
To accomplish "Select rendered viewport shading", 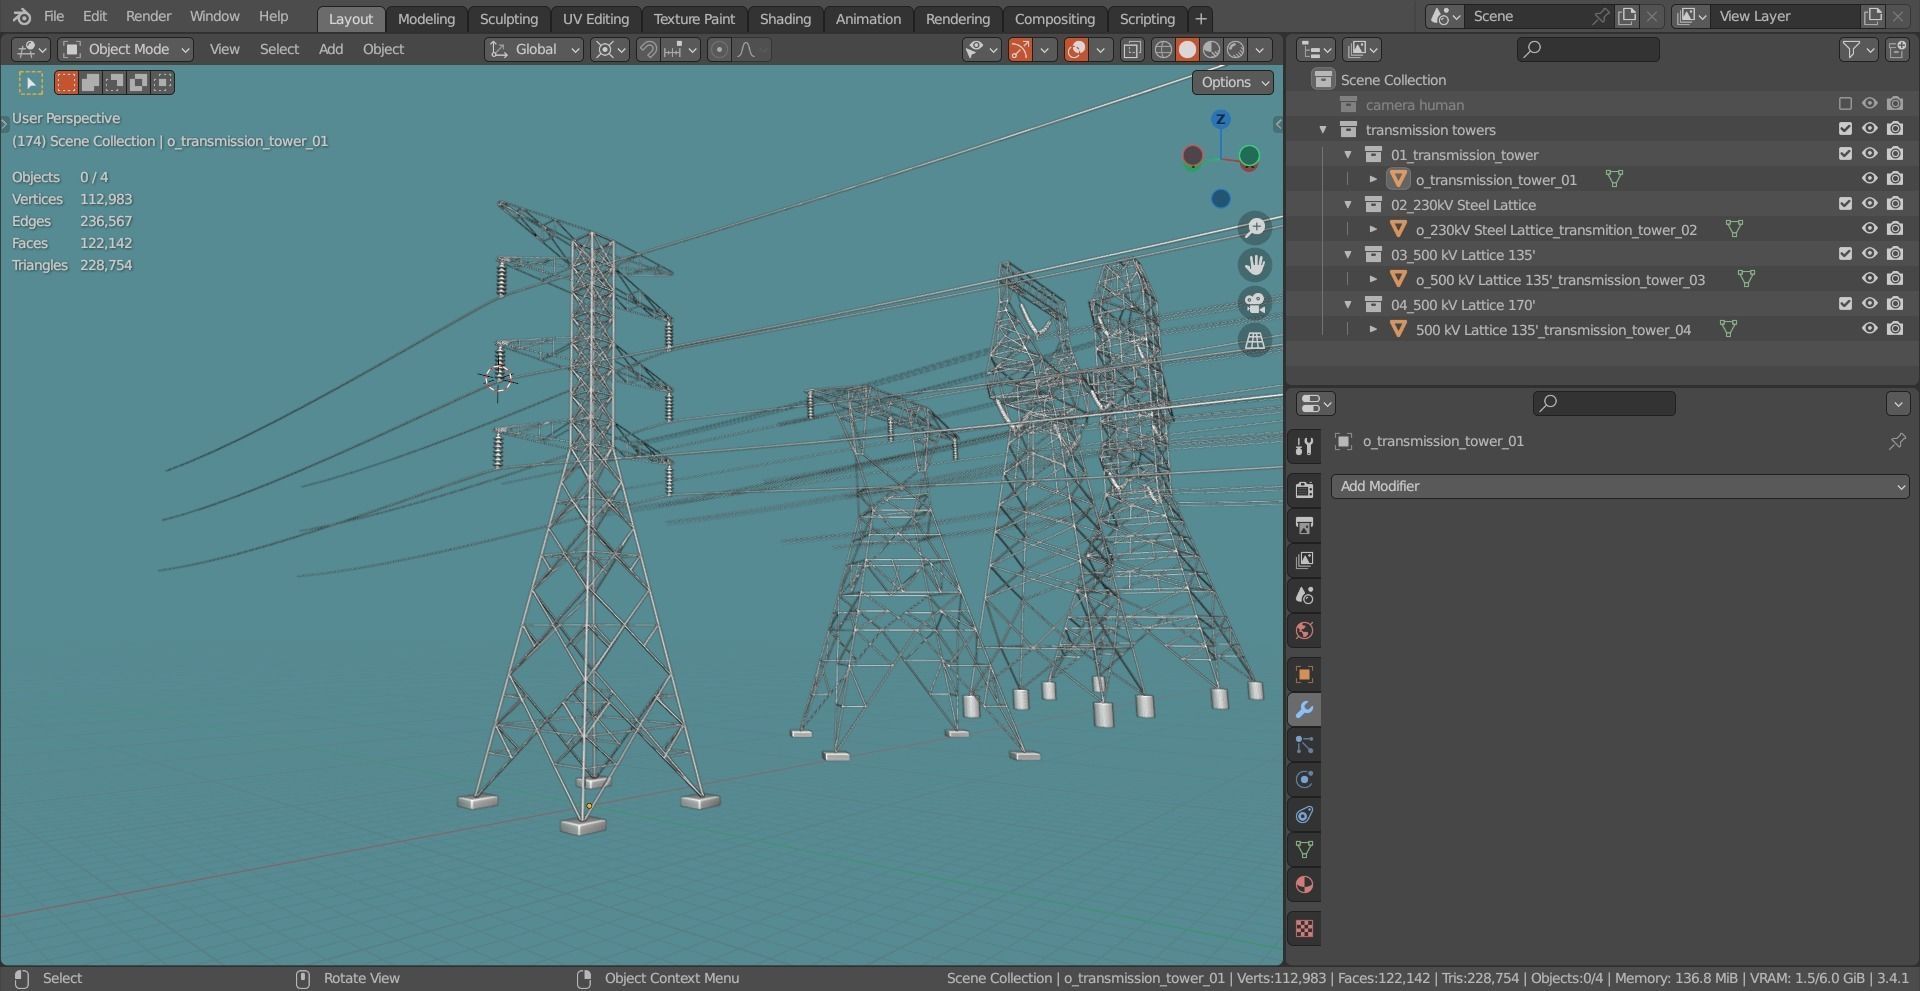I will [1235, 49].
